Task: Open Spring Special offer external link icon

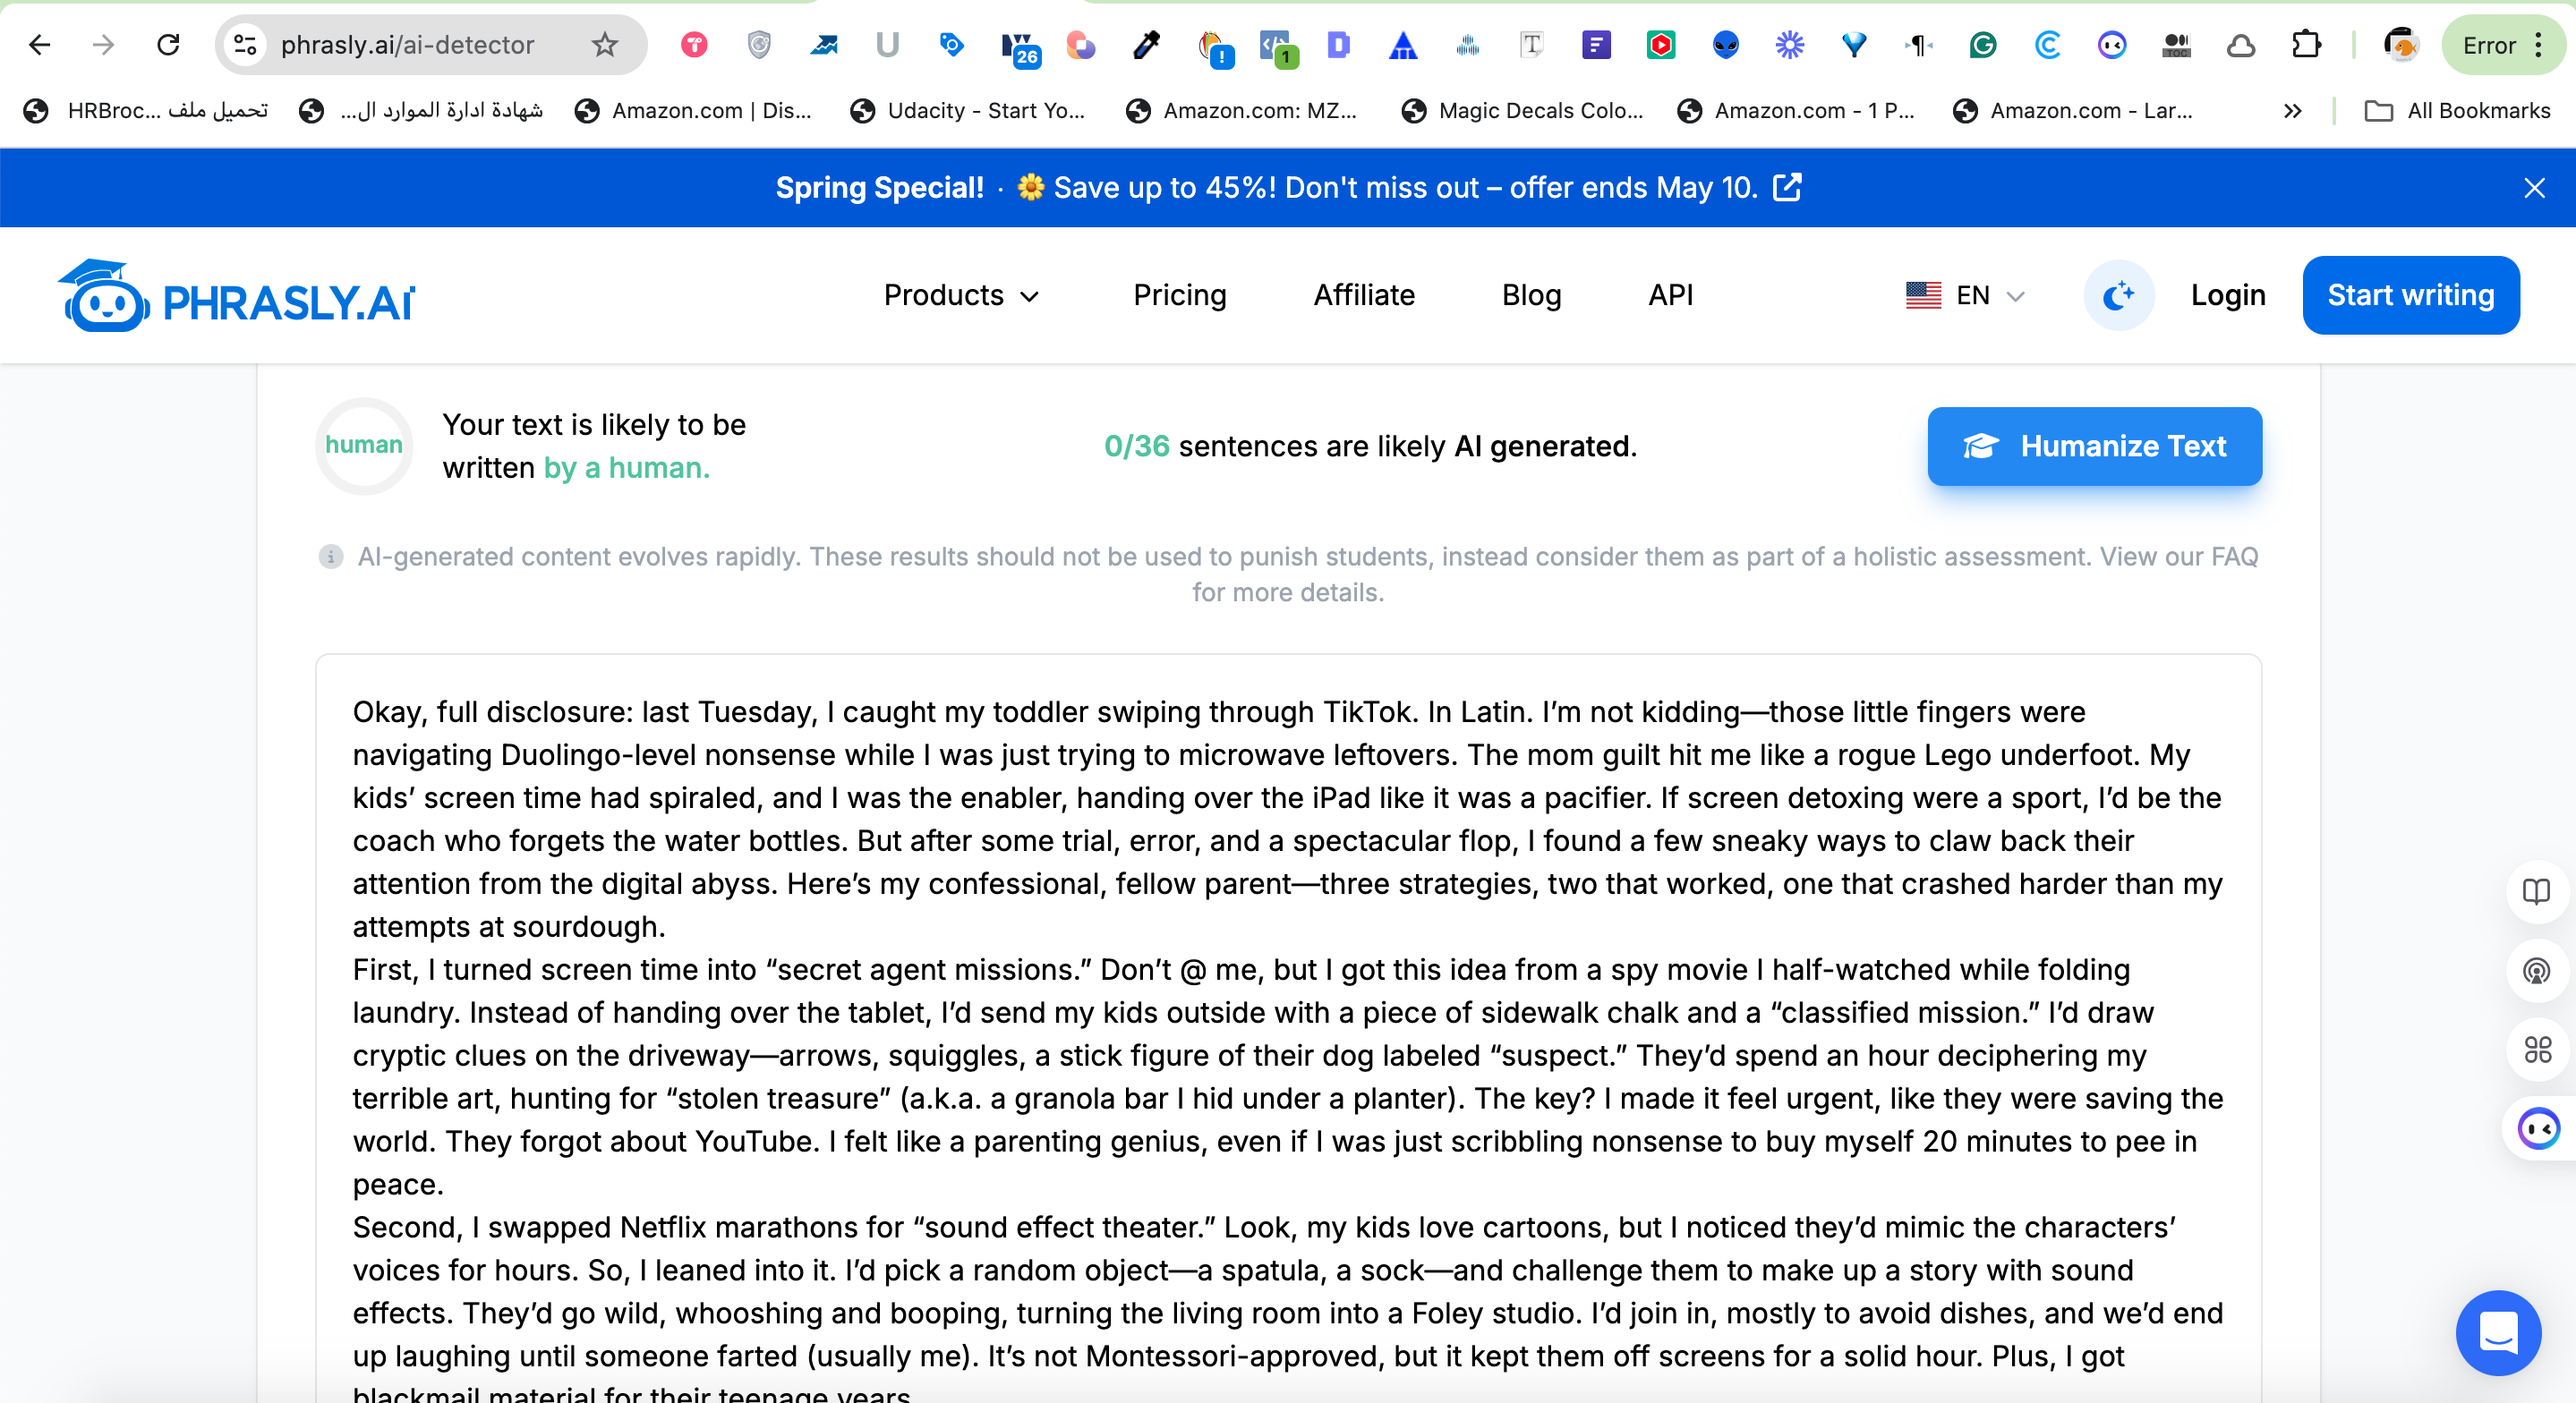Action: click(x=1787, y=187)
